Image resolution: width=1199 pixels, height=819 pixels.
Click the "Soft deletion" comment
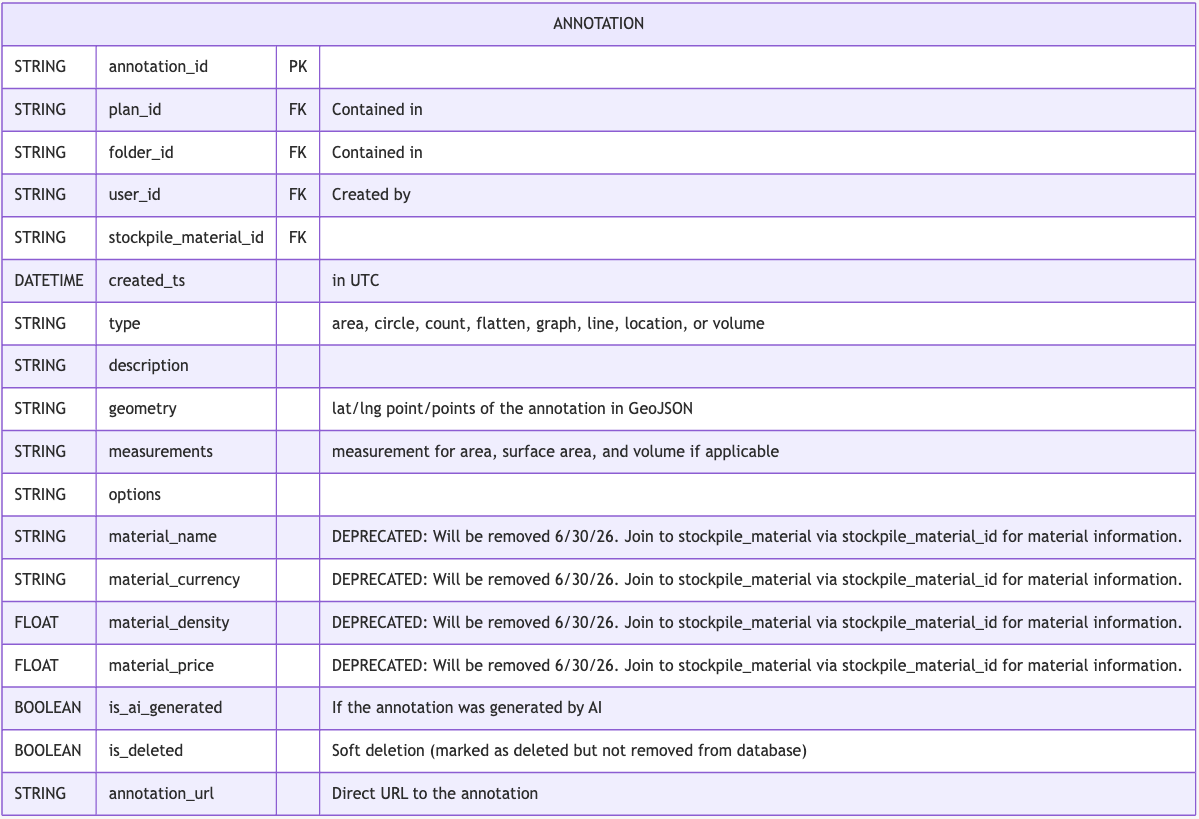(569, 750)
